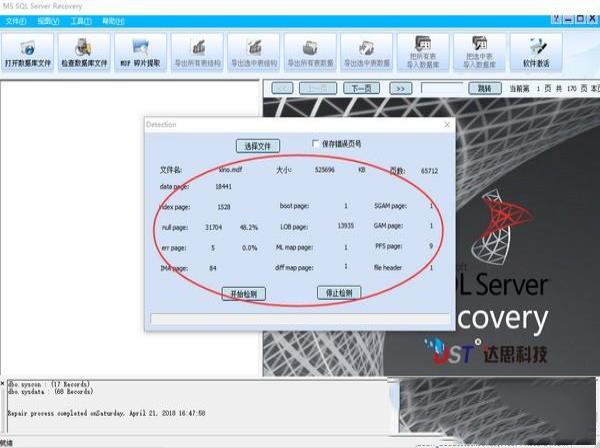The width and height of the screenshot is (600, 448).
Task: Choose 导出选中表数据 export selected table data
Action: pyautogui.click(x=367, y=52)
